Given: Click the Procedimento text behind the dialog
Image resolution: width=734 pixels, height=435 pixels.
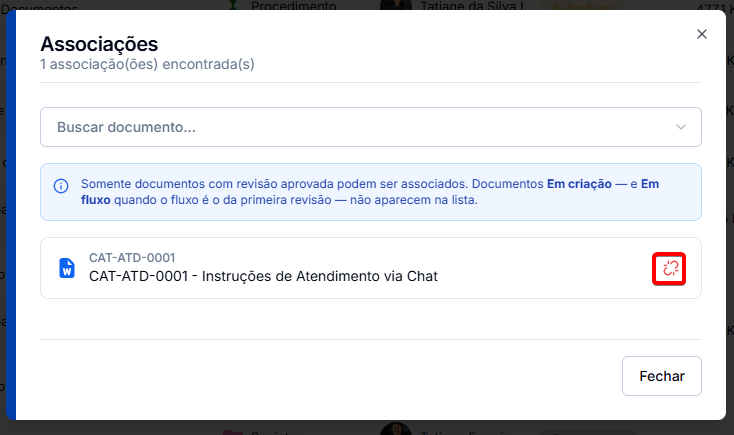Looking at the screenshot, I should 294,5.
